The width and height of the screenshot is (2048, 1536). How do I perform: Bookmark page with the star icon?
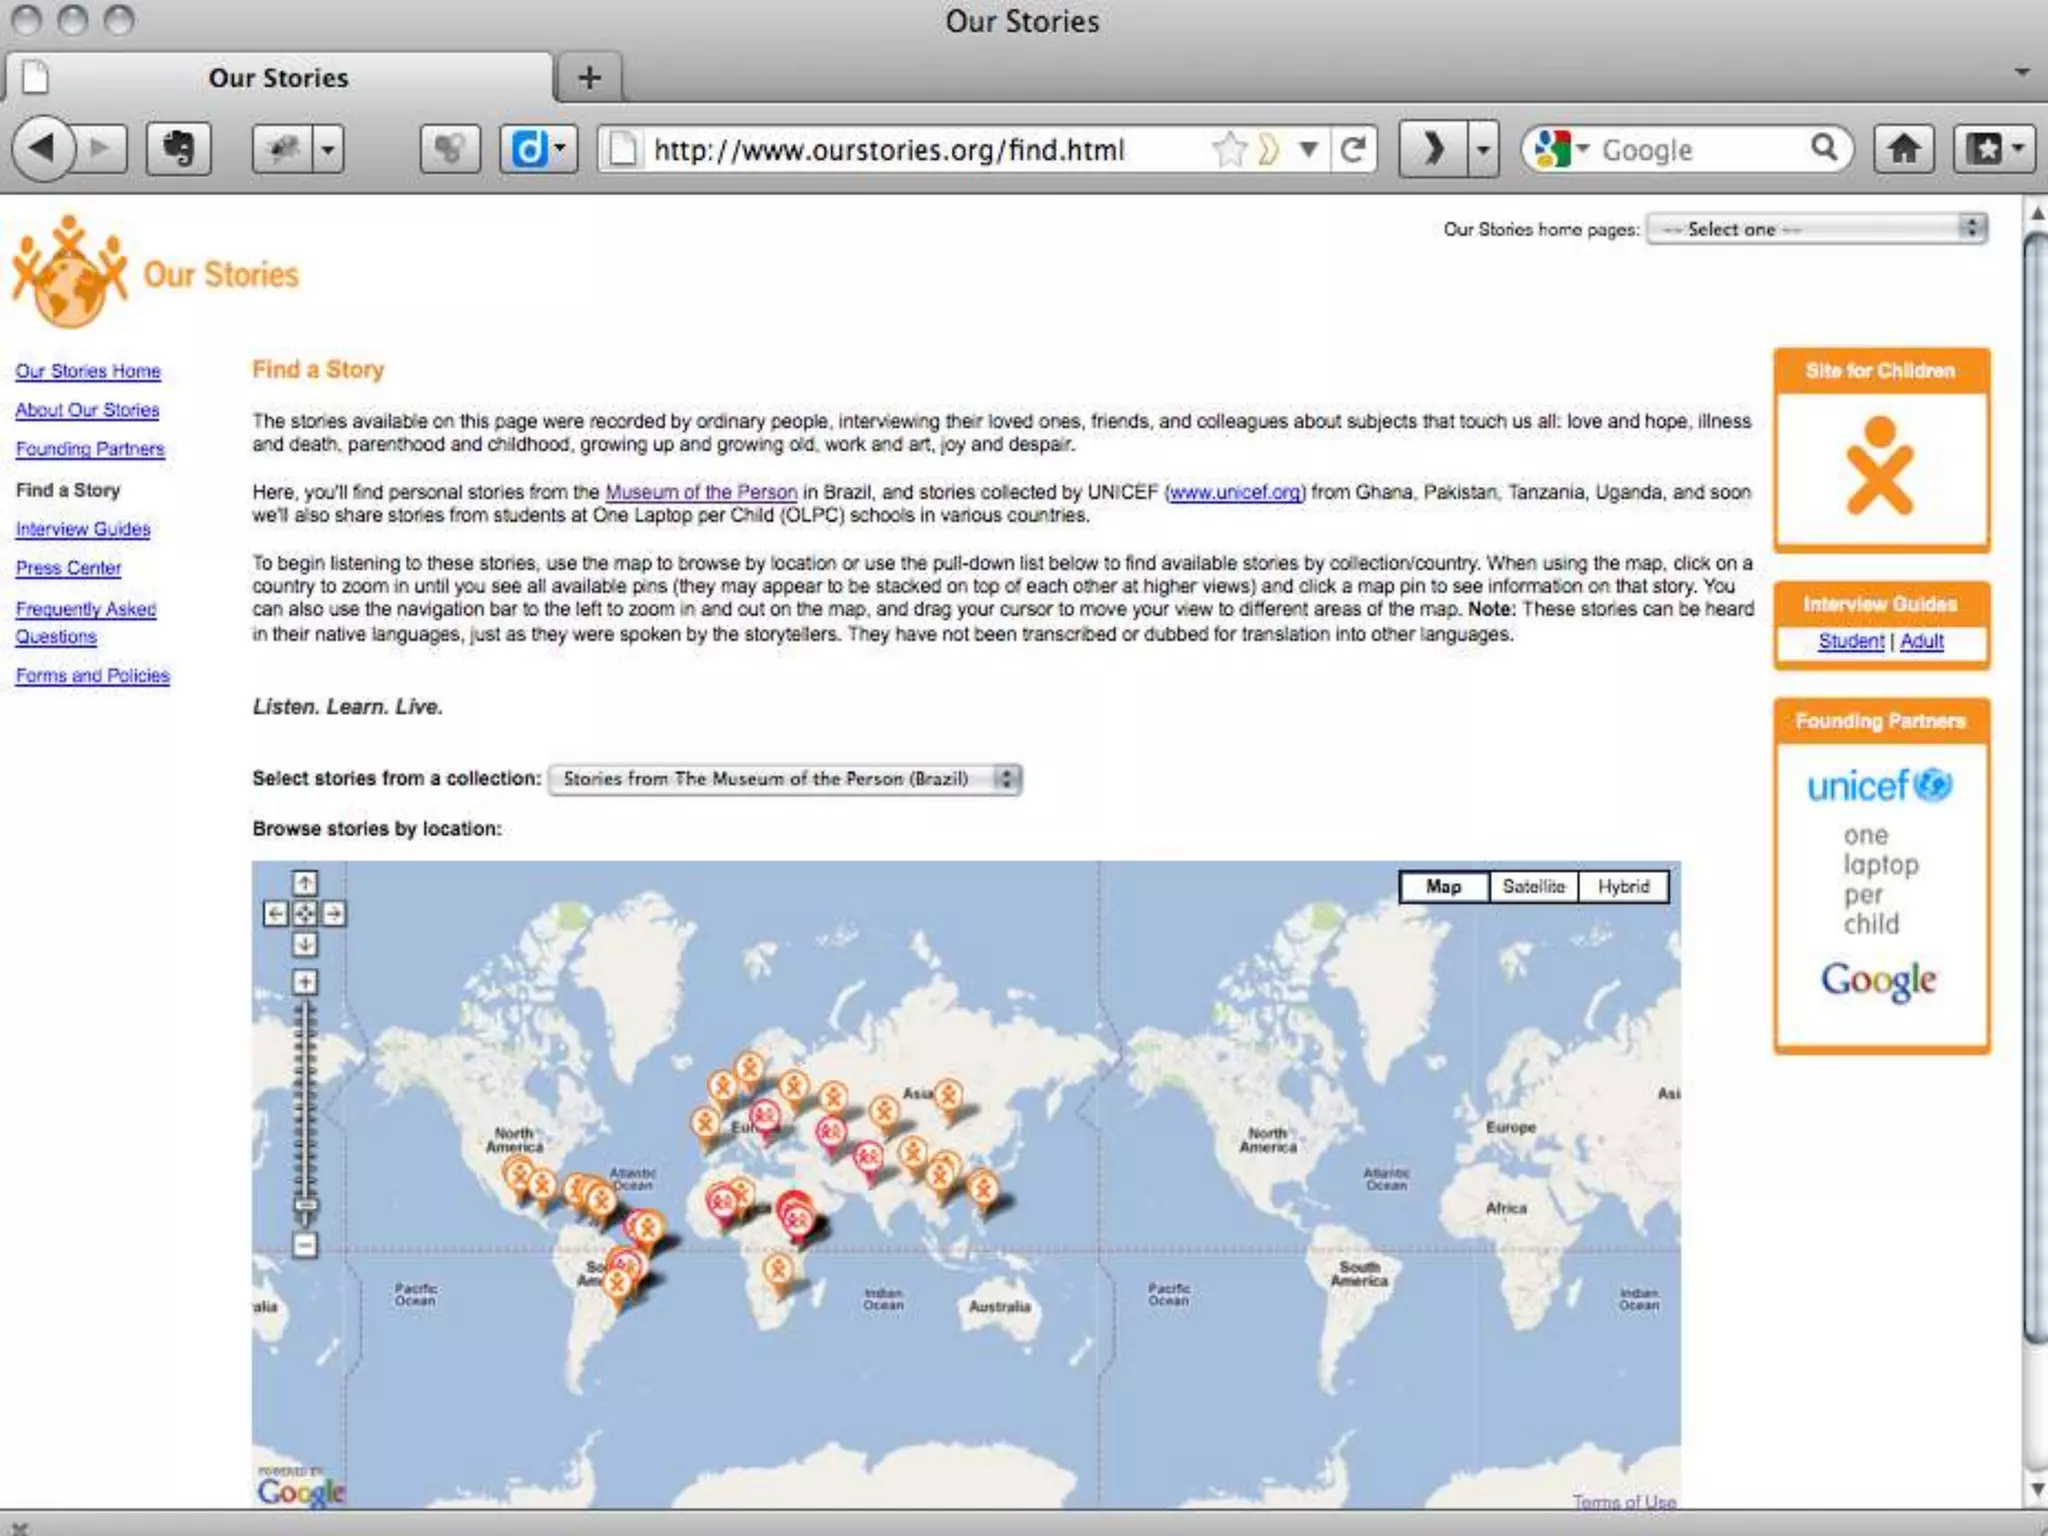point(1229,150)
